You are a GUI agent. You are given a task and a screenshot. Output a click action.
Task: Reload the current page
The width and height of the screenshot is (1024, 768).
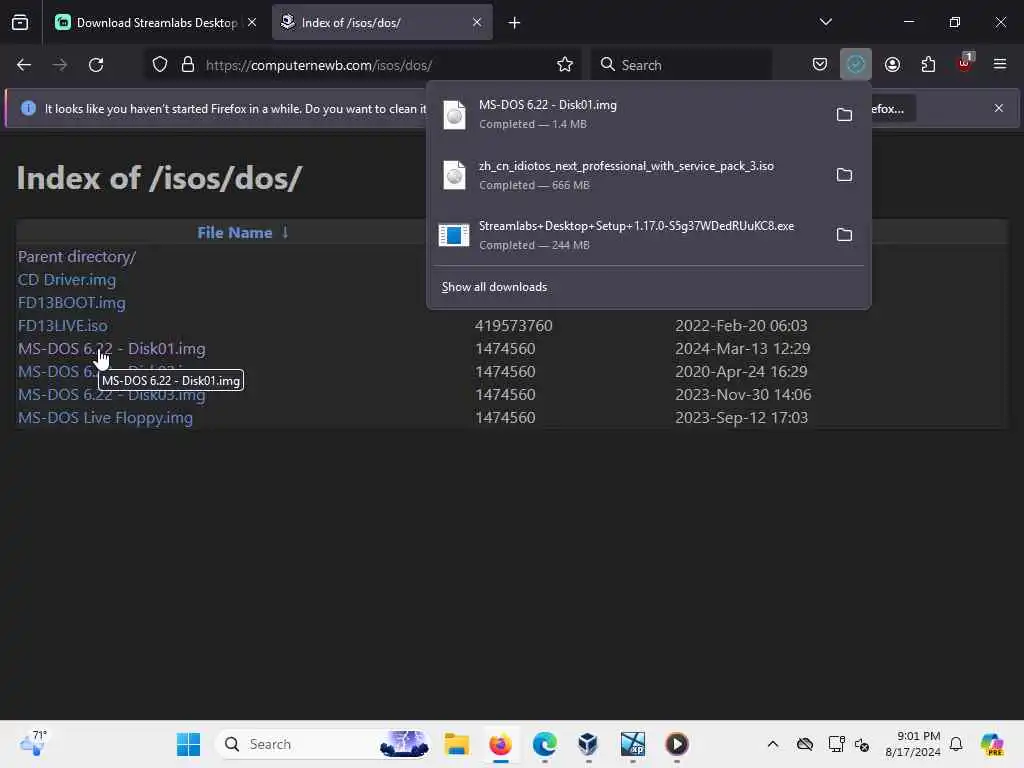[x=96, y=65]
